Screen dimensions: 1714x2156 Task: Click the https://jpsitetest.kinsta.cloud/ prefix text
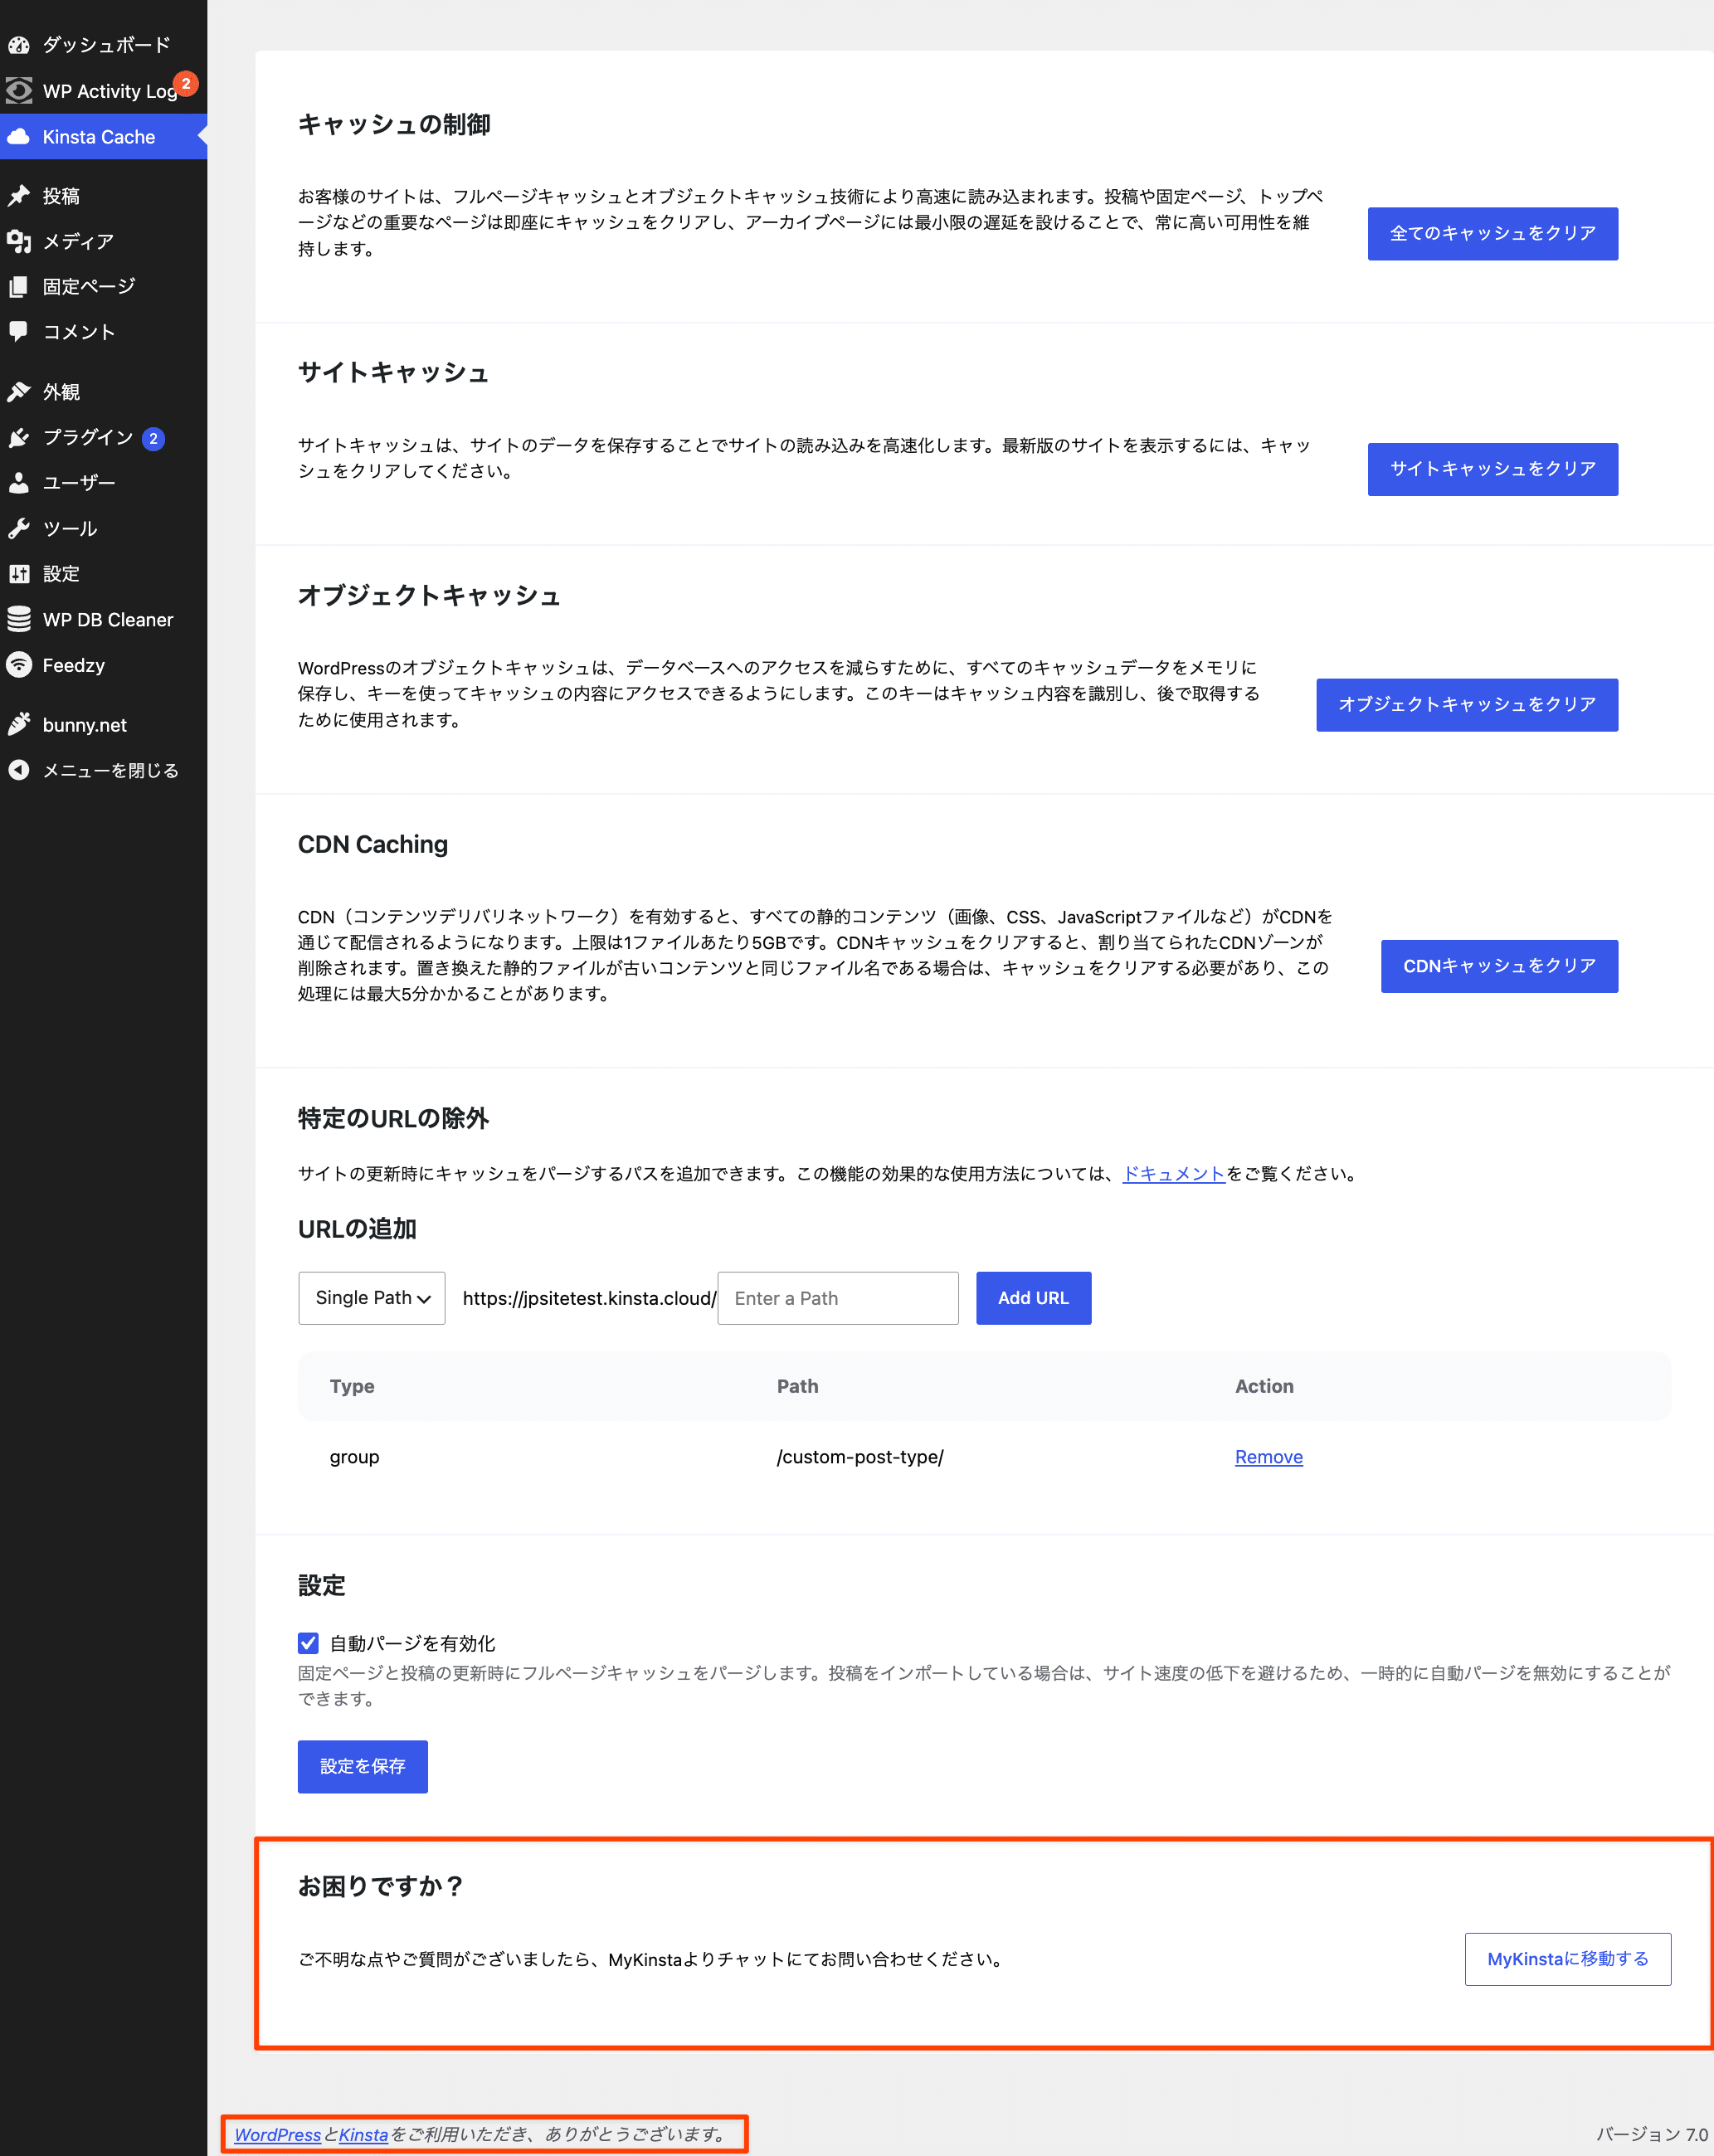(x=589, y=1298)
